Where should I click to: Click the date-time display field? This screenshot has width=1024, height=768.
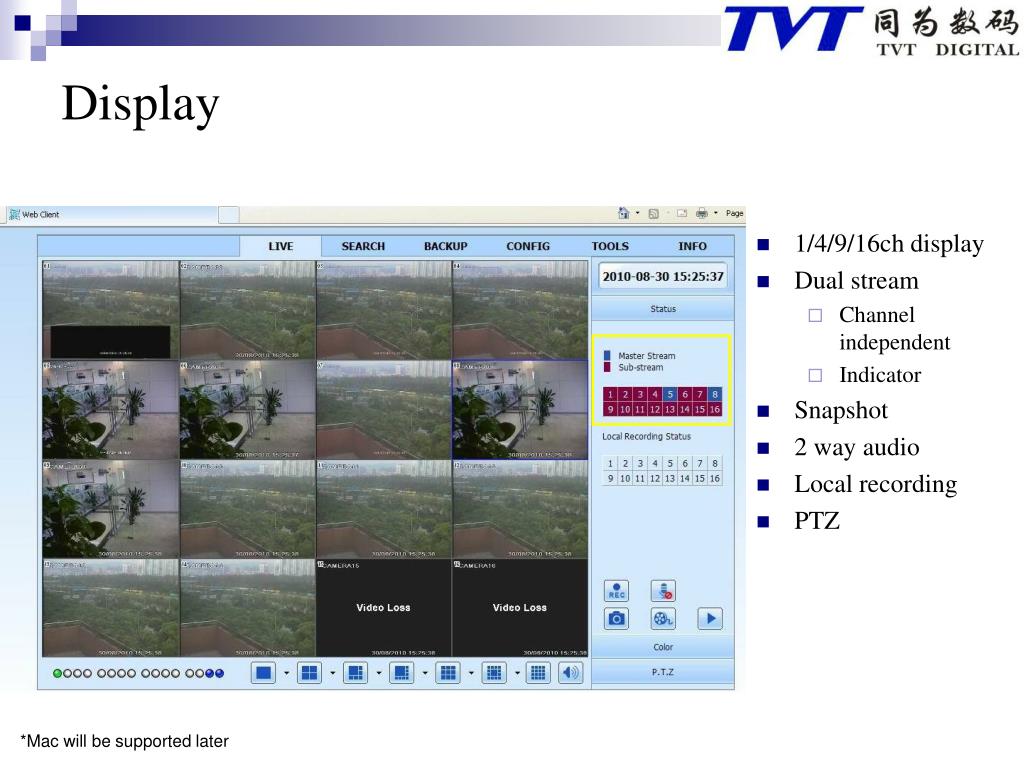(x=663, y=276)
